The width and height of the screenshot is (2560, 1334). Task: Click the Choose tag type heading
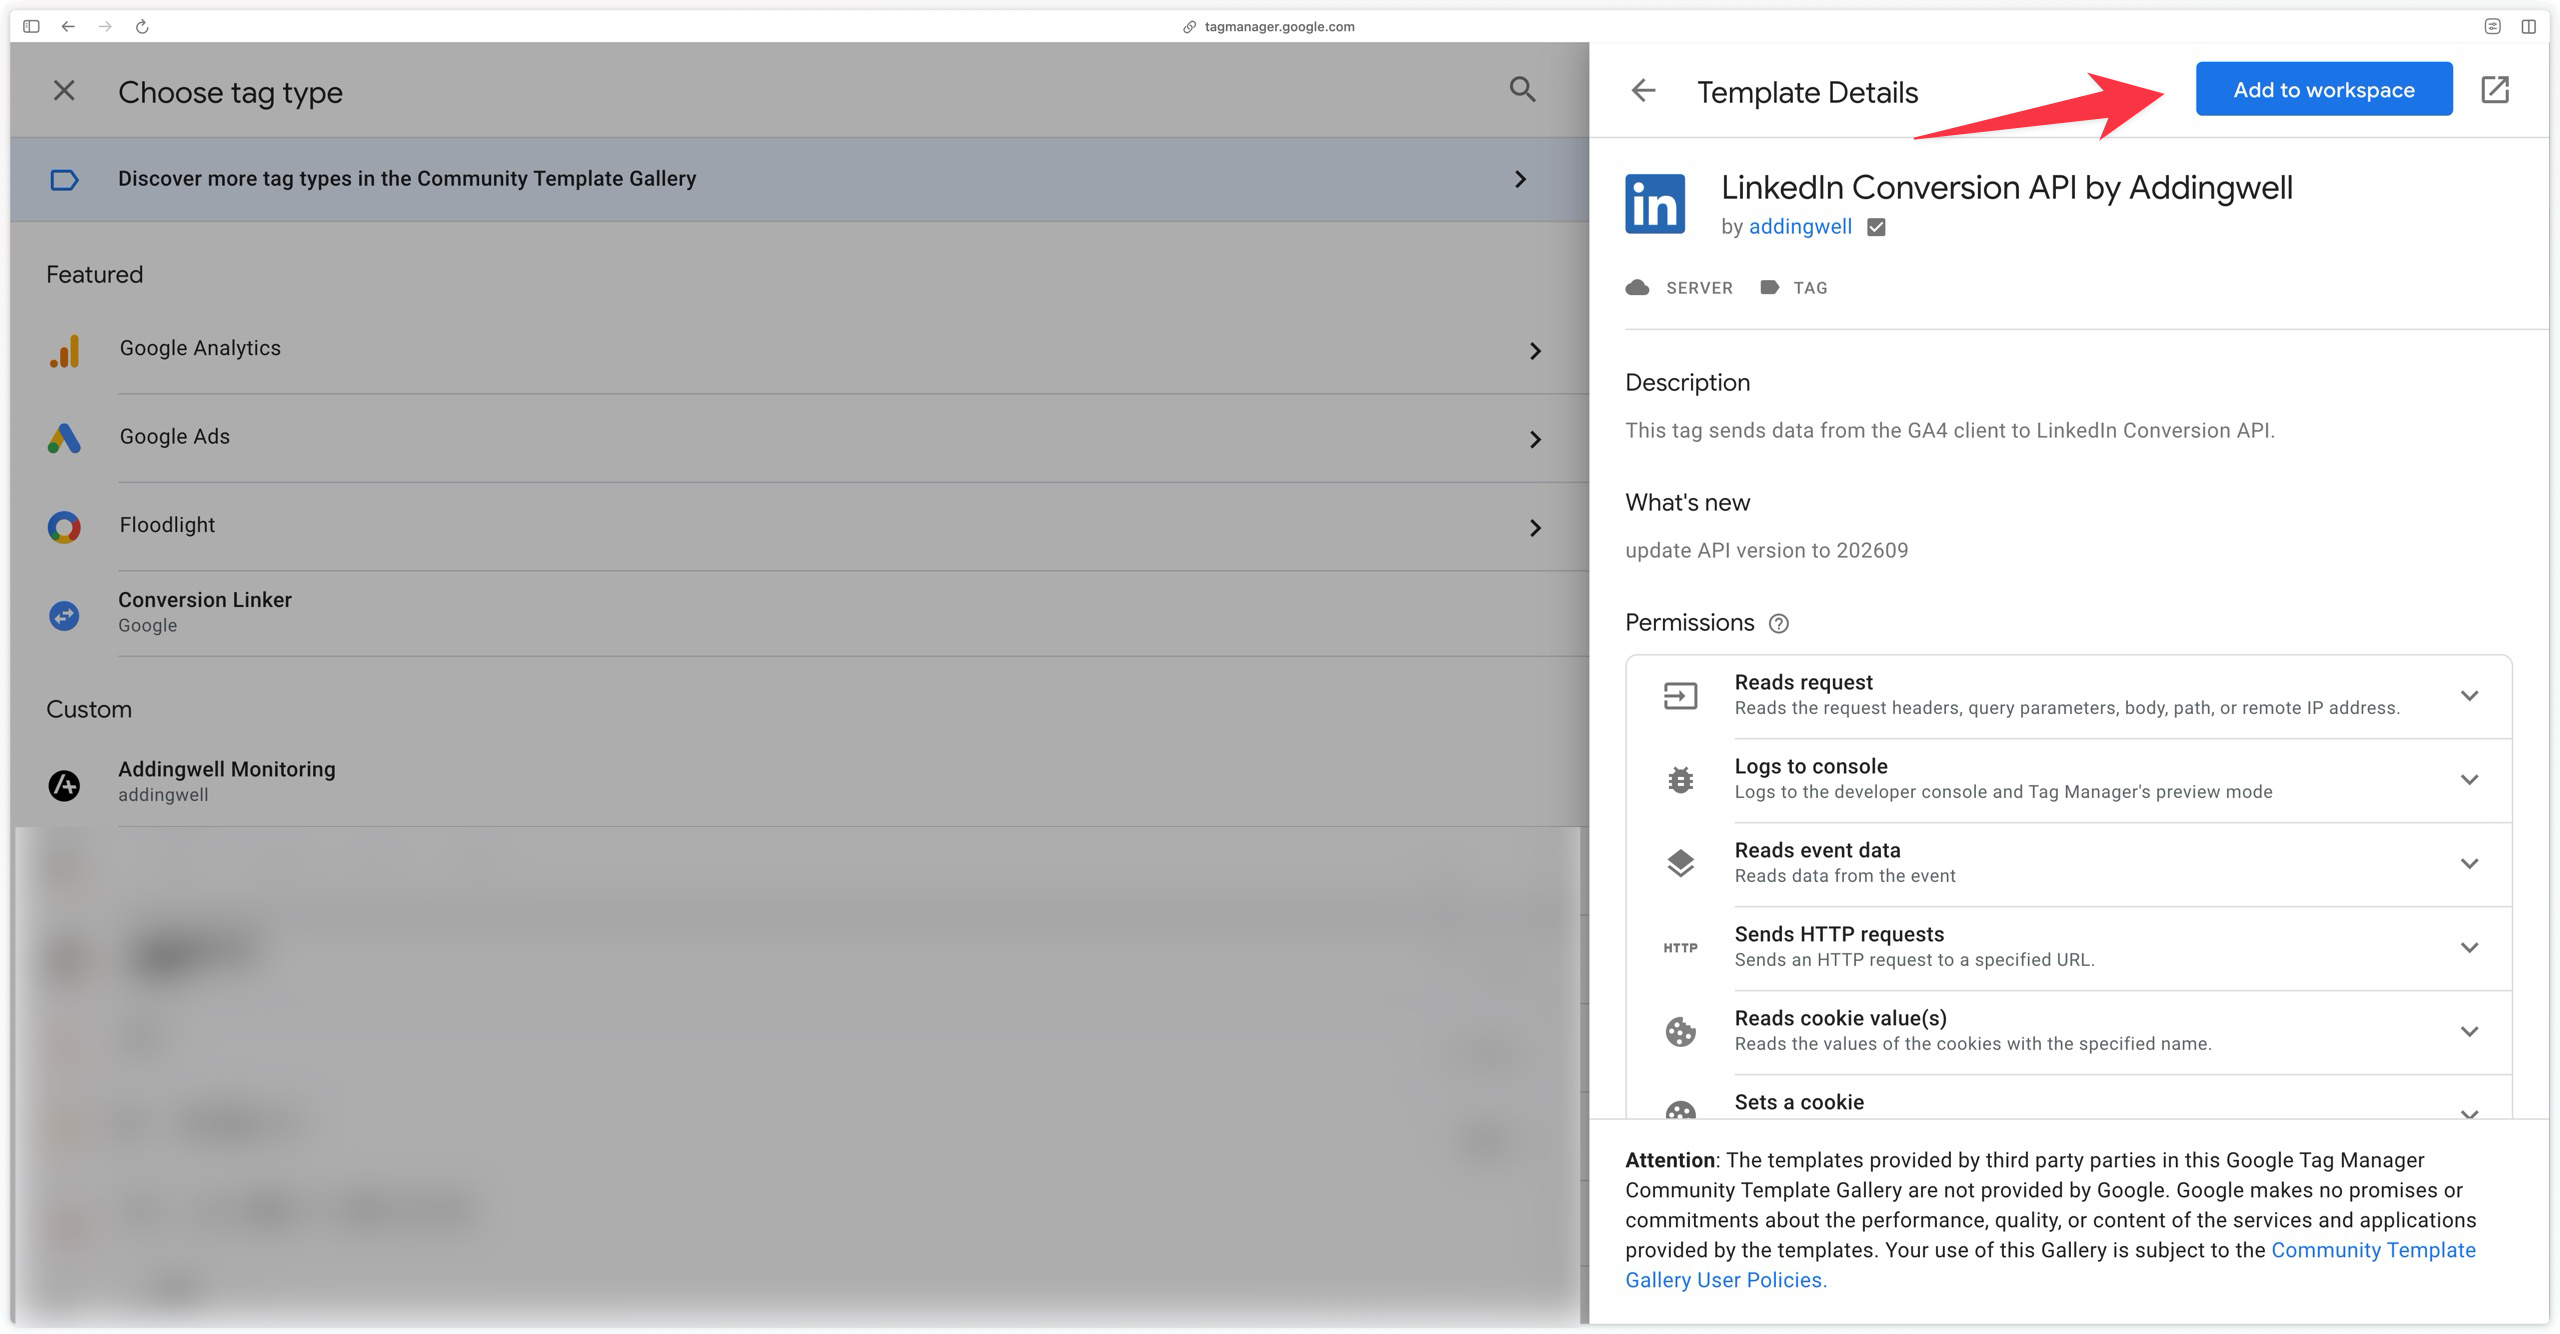[230, 93]
